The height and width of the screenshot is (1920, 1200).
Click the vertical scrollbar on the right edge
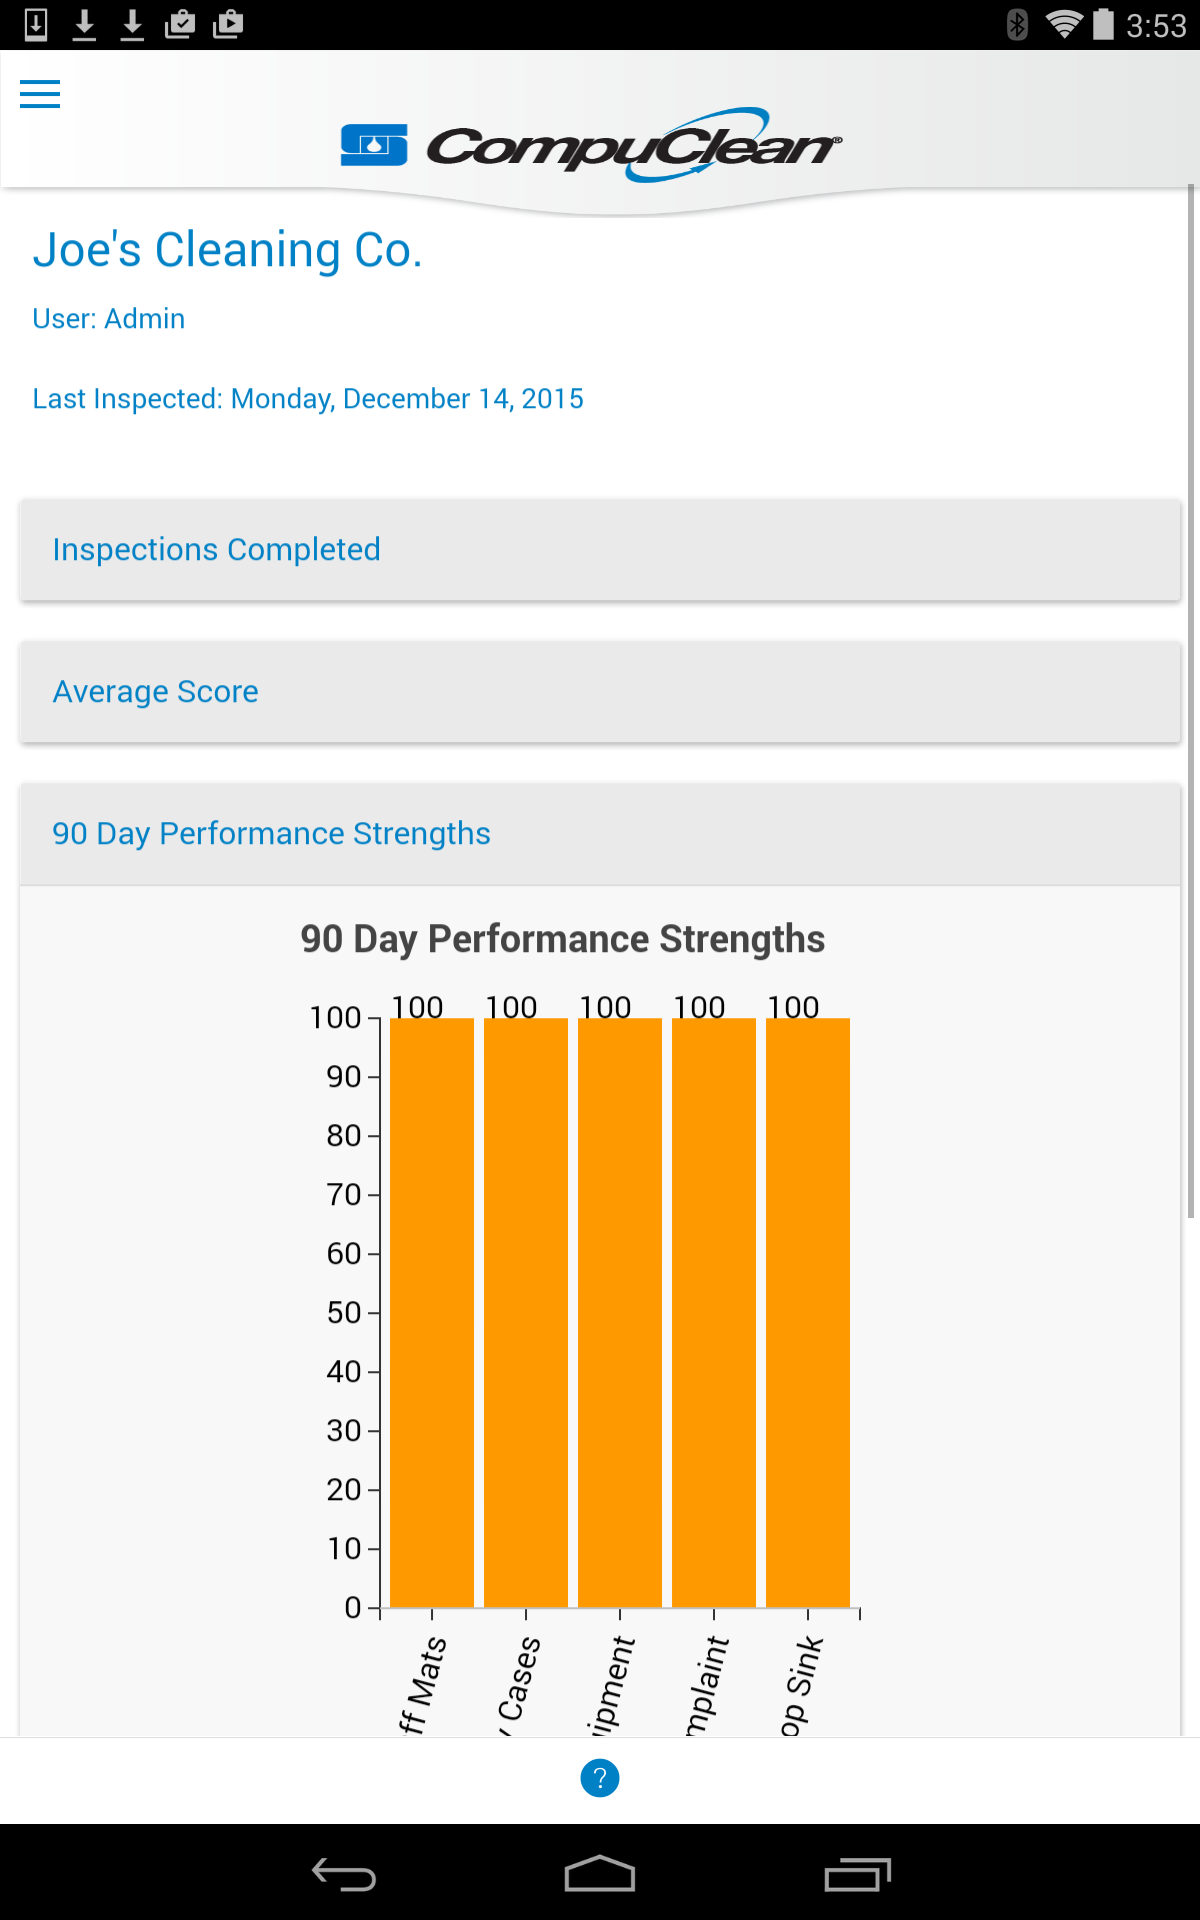click(1191, 700)
